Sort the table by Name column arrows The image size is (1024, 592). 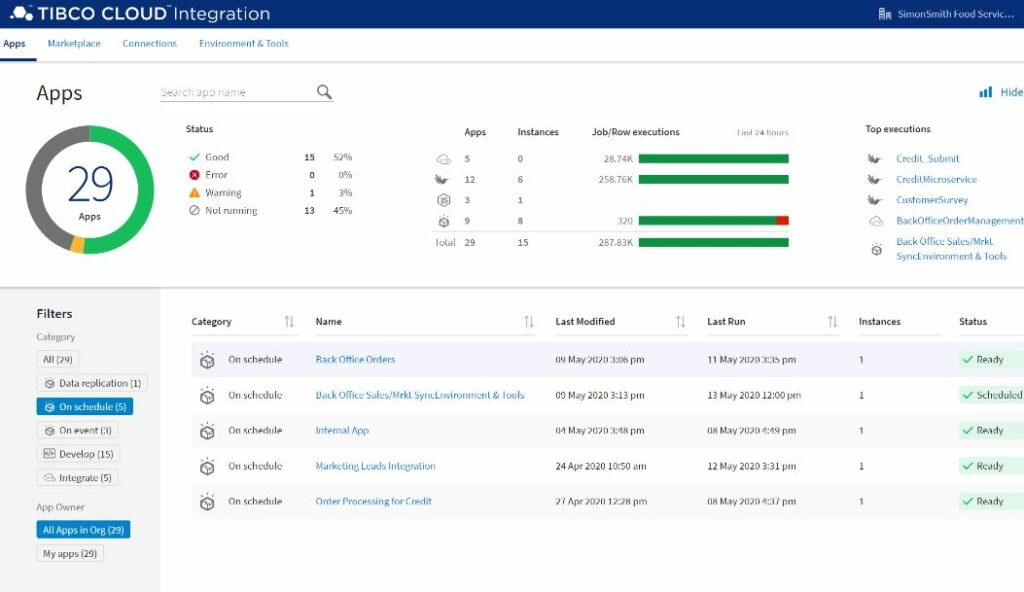(x=529, y=321)
